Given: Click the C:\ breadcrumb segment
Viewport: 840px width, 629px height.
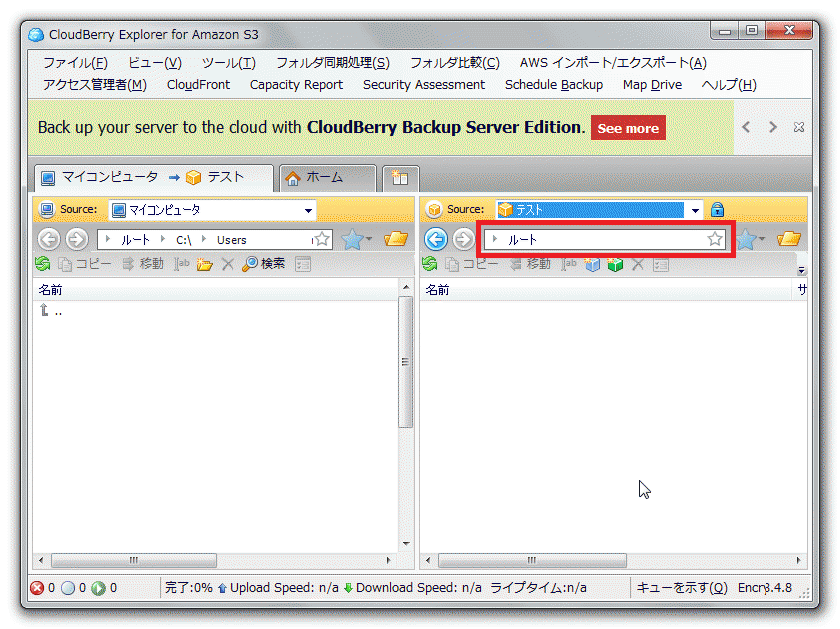Looking at the screenshot, I should tap(184, 240).
